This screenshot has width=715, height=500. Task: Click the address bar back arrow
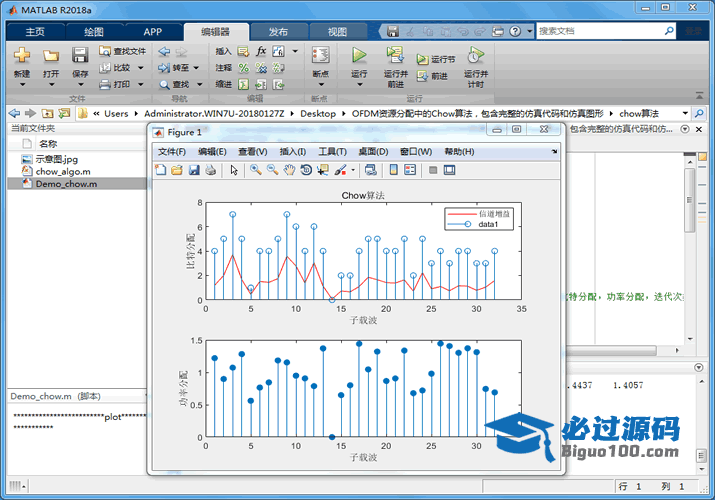pos(15,113)
